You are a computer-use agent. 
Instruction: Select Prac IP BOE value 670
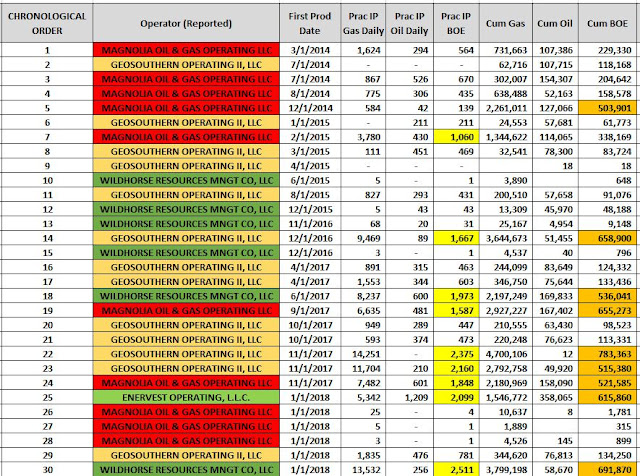456,79
